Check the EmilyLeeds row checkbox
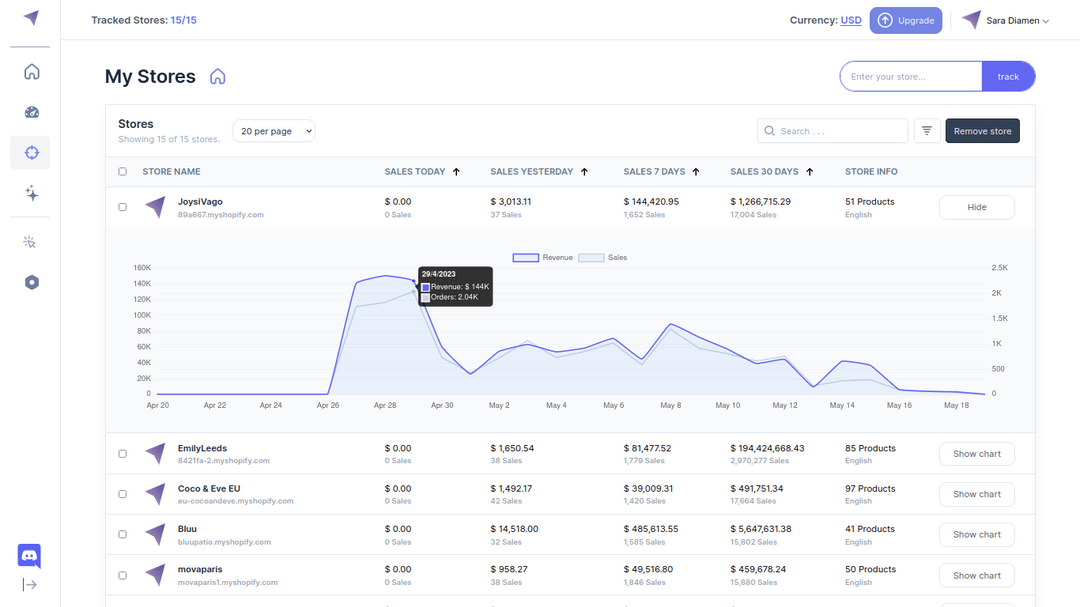 pyautogui.click(x=122, y=453)
